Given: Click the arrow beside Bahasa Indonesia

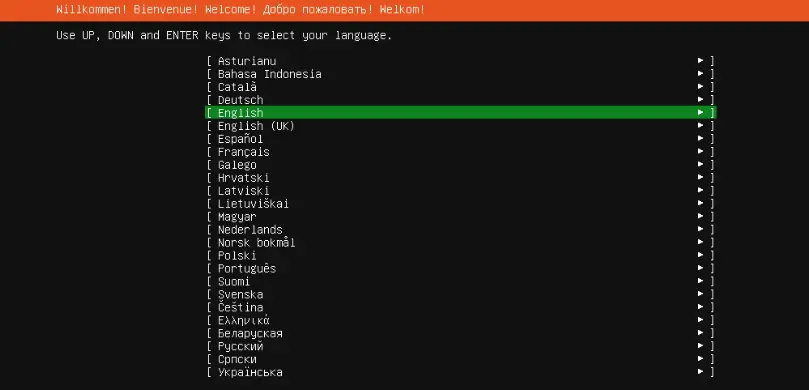Looking at the screenshot, I should (x=700, y=73).
